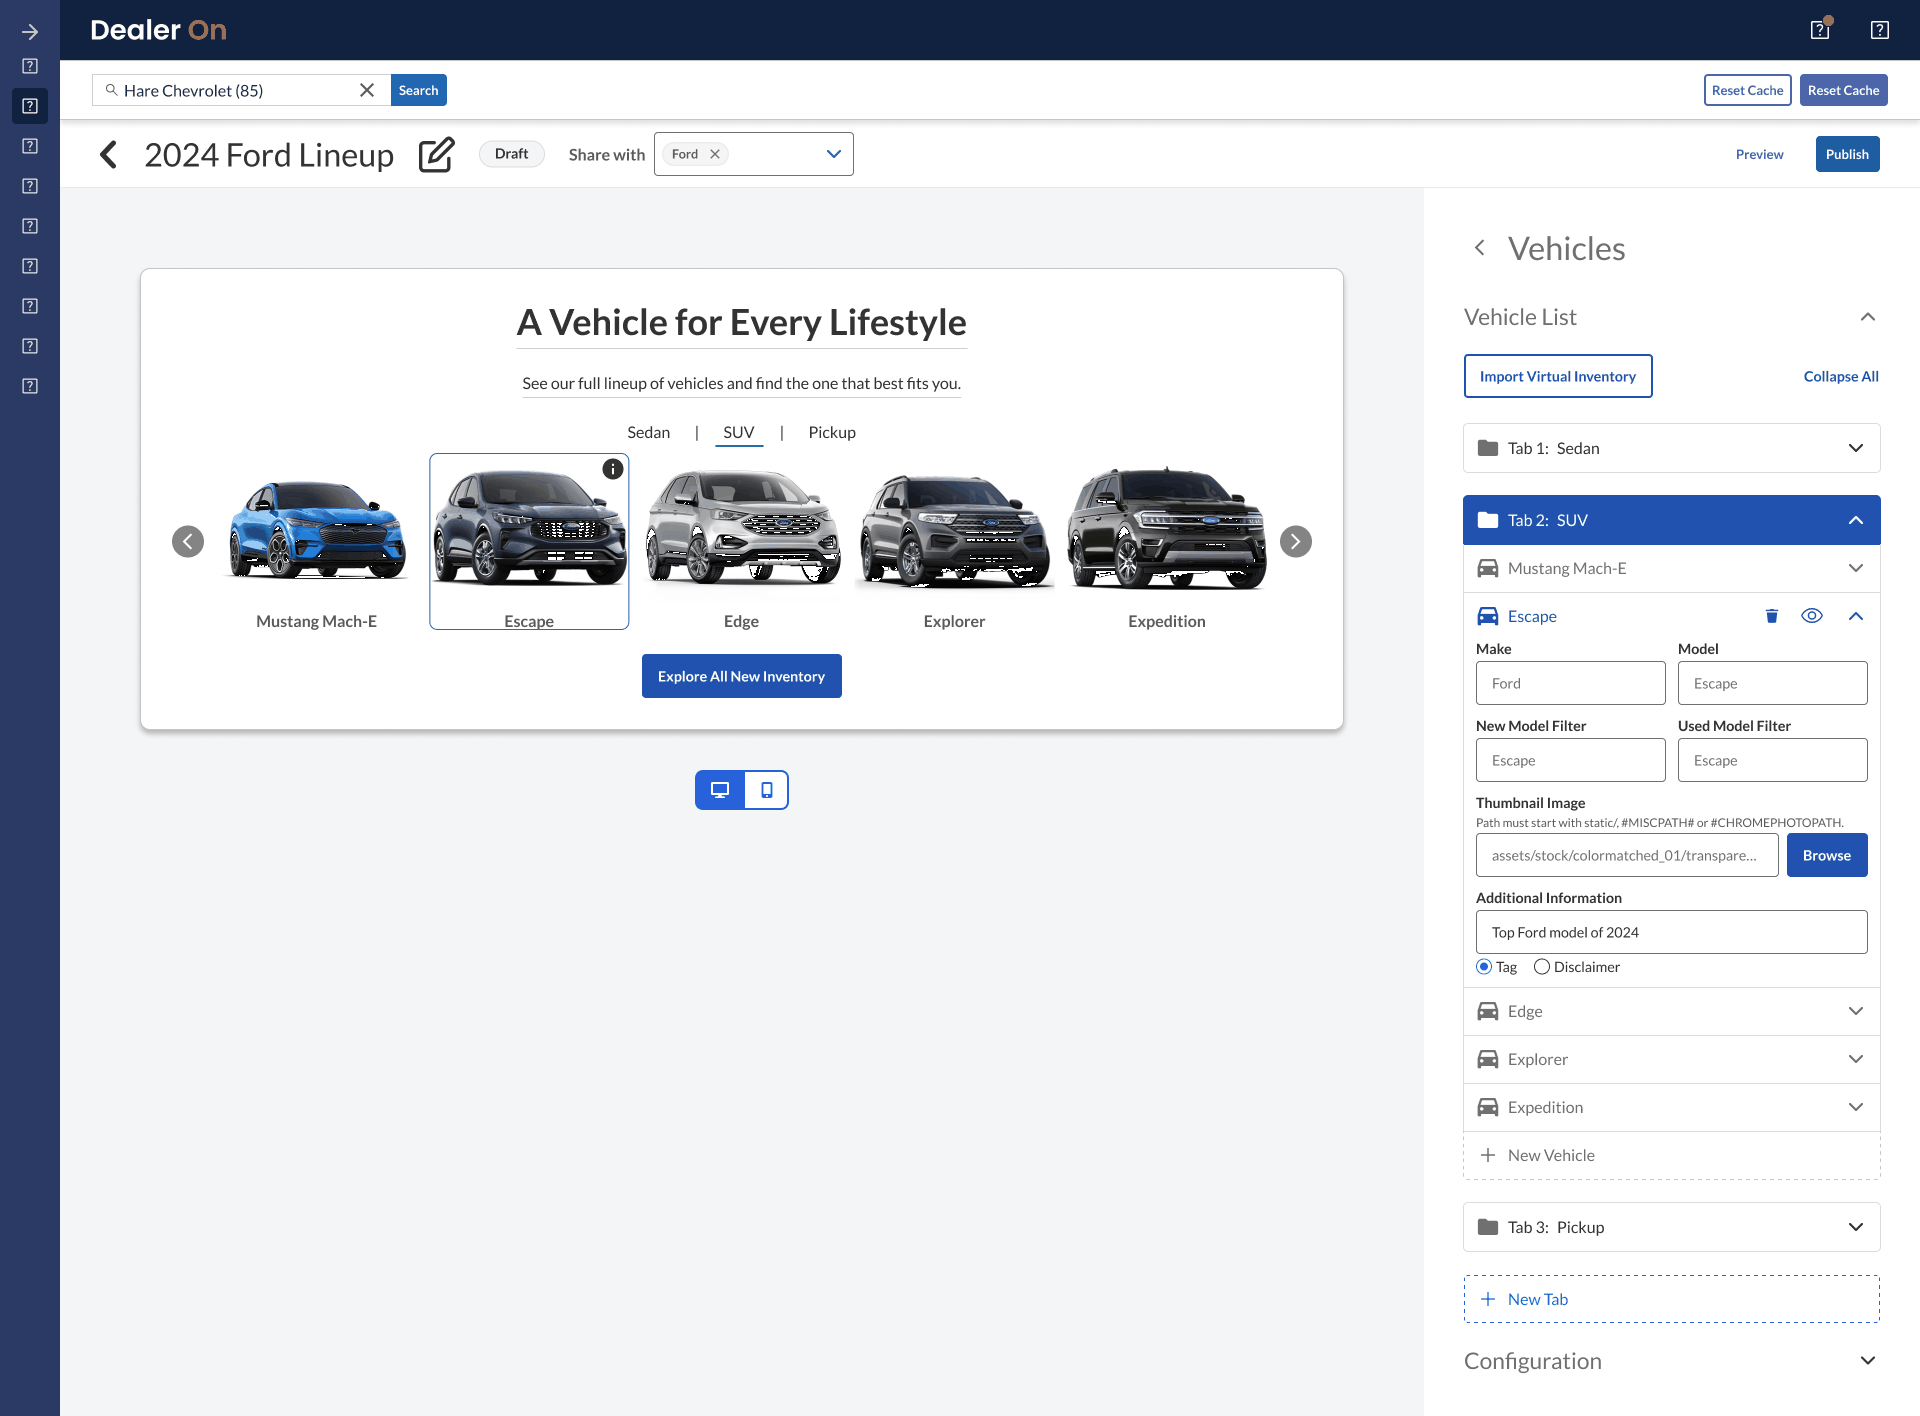The width and height of the screenshot is (1920, 1416).
Task: Click the Make input field
Action: [x=1570, y=683]
